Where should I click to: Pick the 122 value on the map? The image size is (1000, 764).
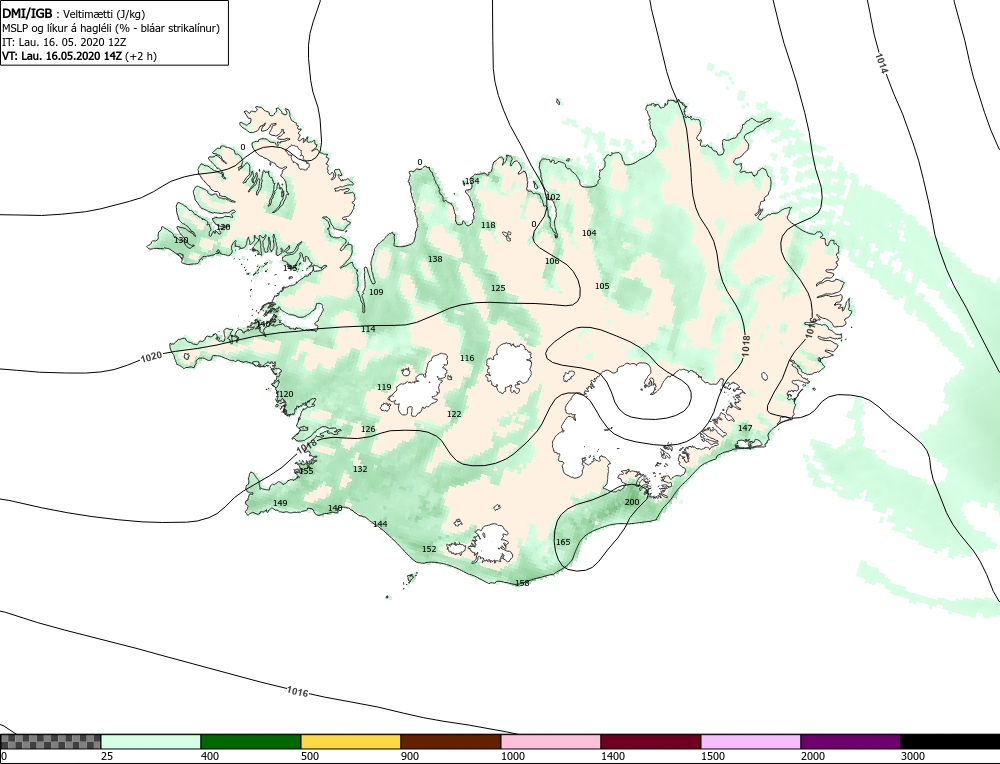point(454,414)
